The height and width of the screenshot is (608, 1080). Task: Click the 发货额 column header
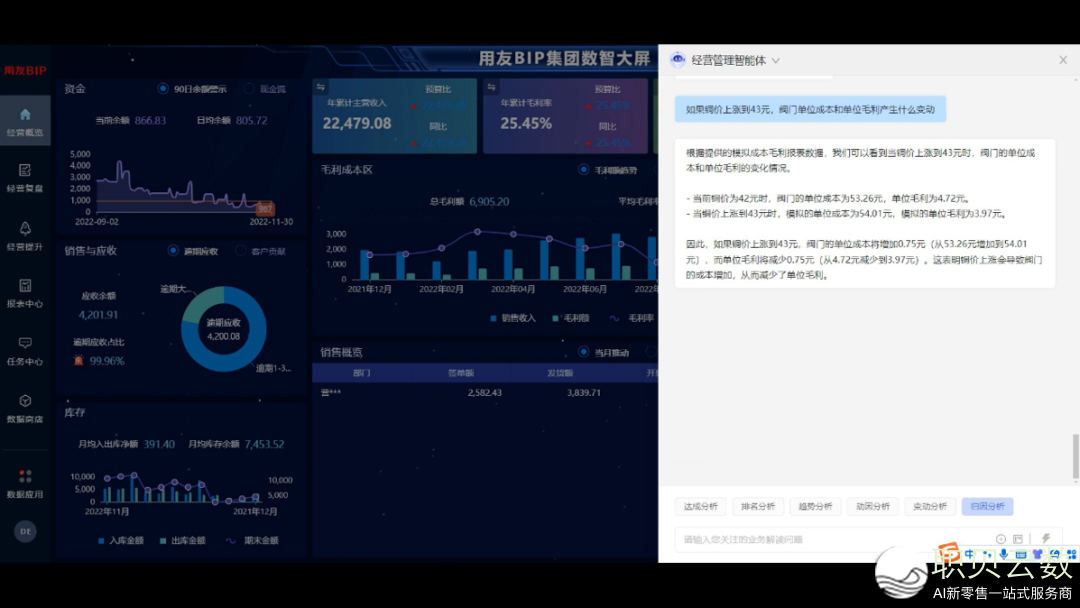[560, 373]
